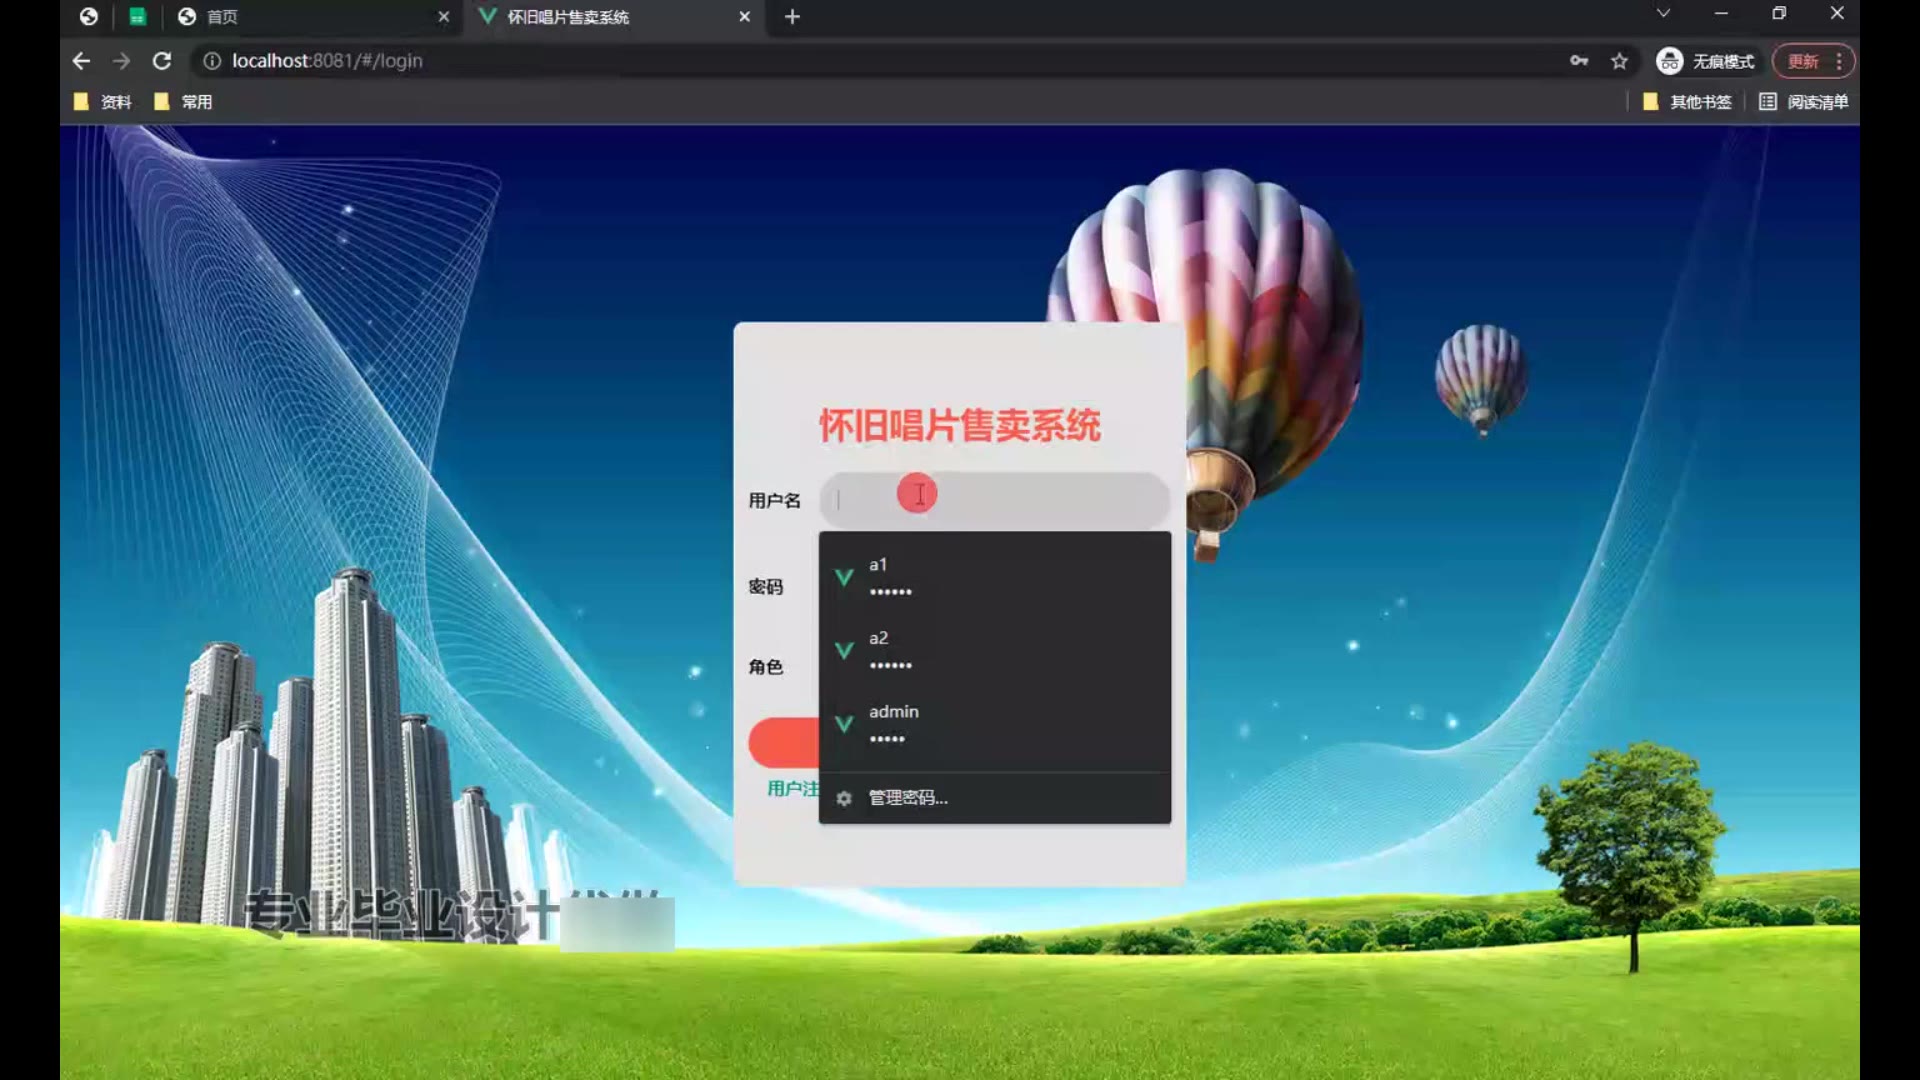Click the reload page icon
Viewport: 1920px width, 1080px height.
(x=162, y=61)
